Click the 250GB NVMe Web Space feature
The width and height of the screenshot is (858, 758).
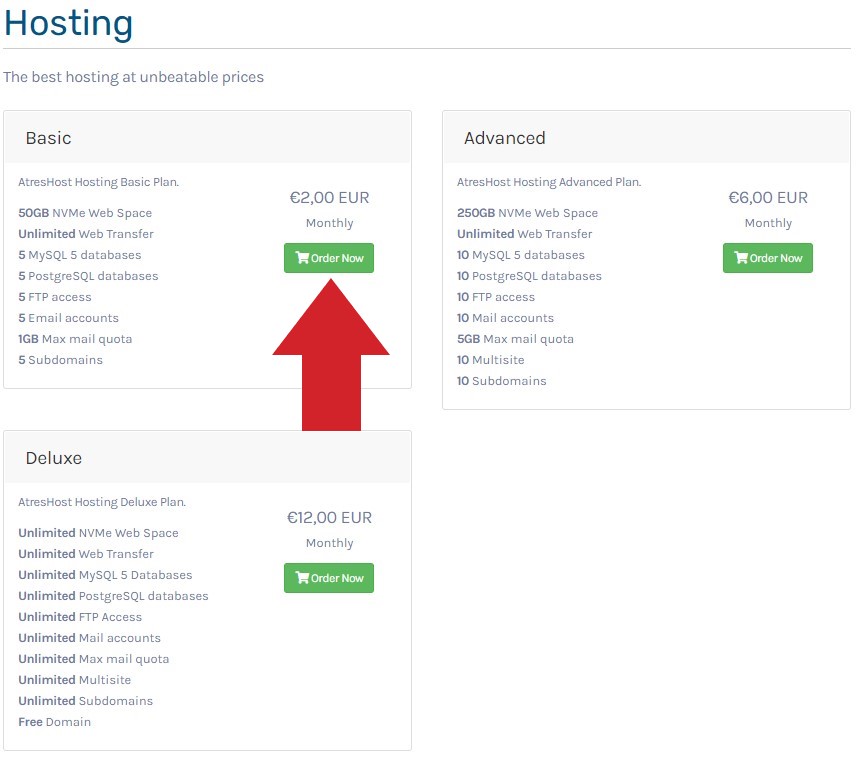[527, 213]
